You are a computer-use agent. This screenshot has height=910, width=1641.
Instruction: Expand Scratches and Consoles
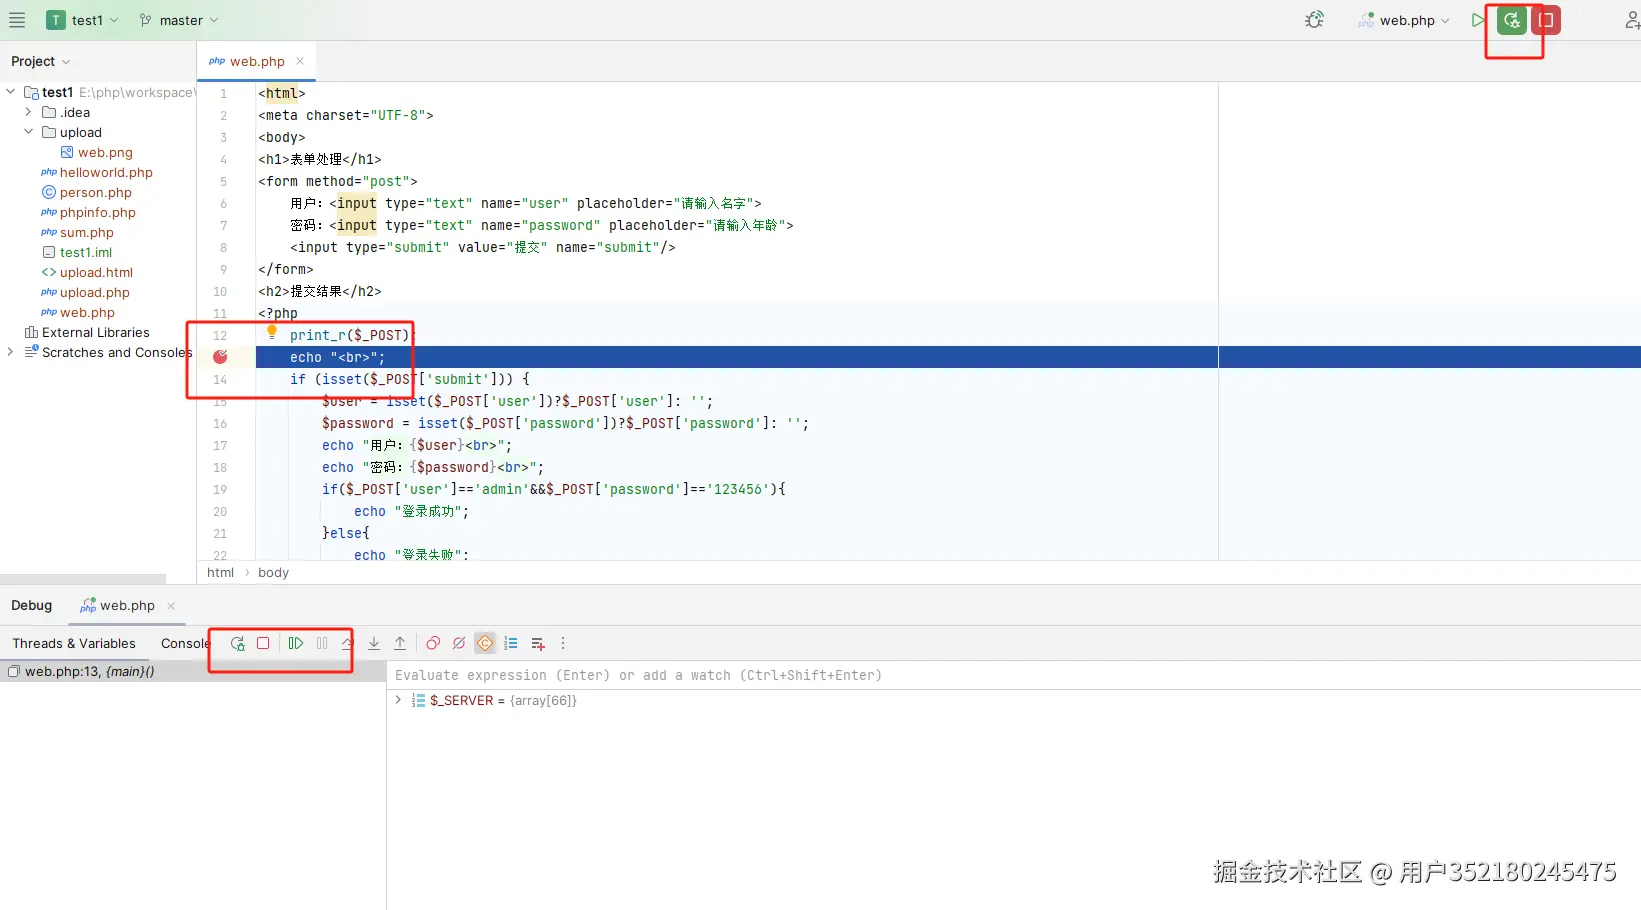click(x=11, y=352)
